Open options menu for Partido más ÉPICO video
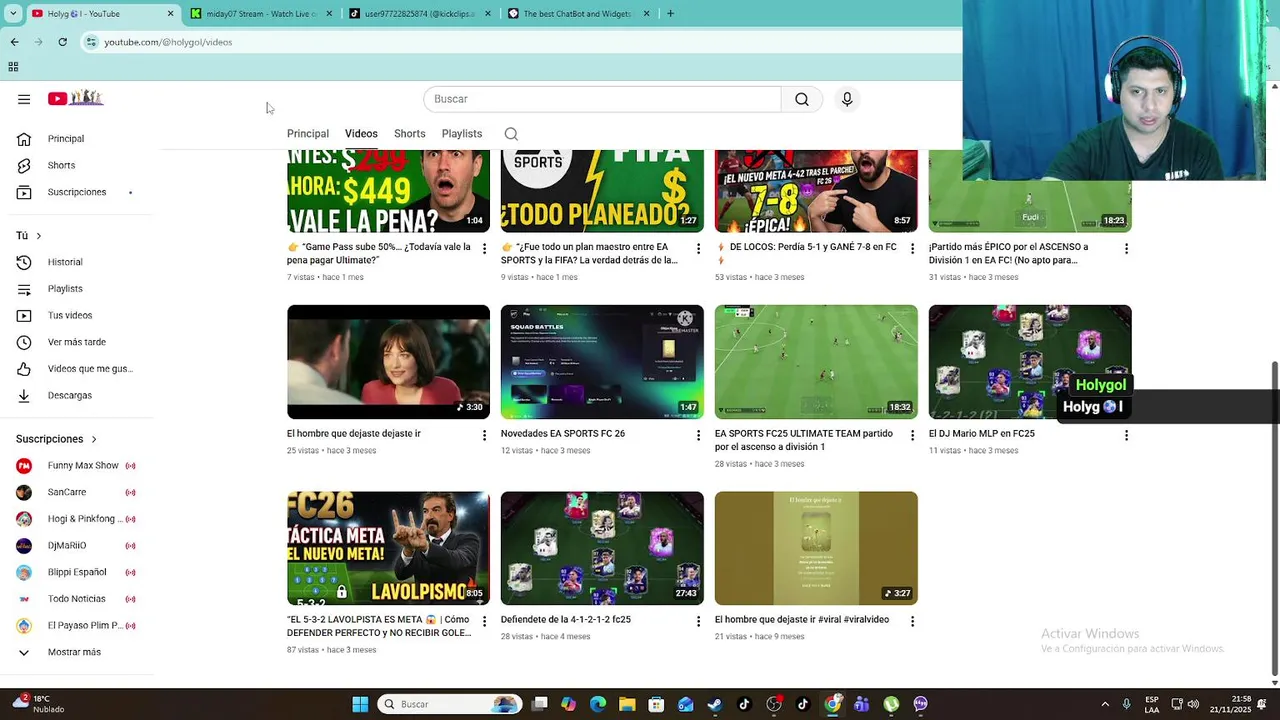Viewport: 1280px width, 720px height. click(x=1126, y=248)
